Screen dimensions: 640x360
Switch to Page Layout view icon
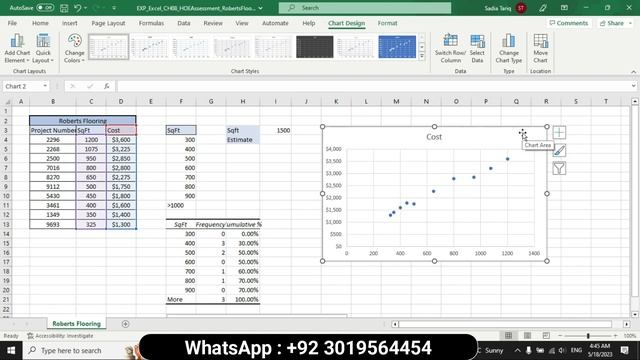click(x=527, y=336)
